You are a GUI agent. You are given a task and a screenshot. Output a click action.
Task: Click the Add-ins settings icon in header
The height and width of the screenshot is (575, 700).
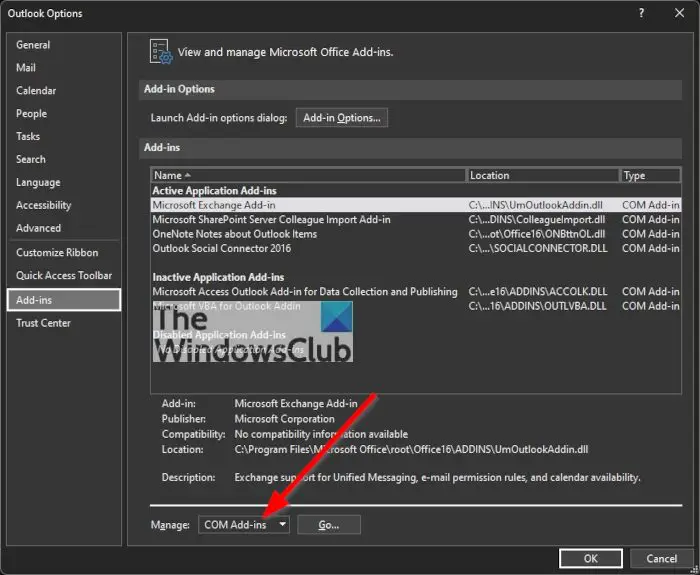pyautogui.click(x=161, y=52)
